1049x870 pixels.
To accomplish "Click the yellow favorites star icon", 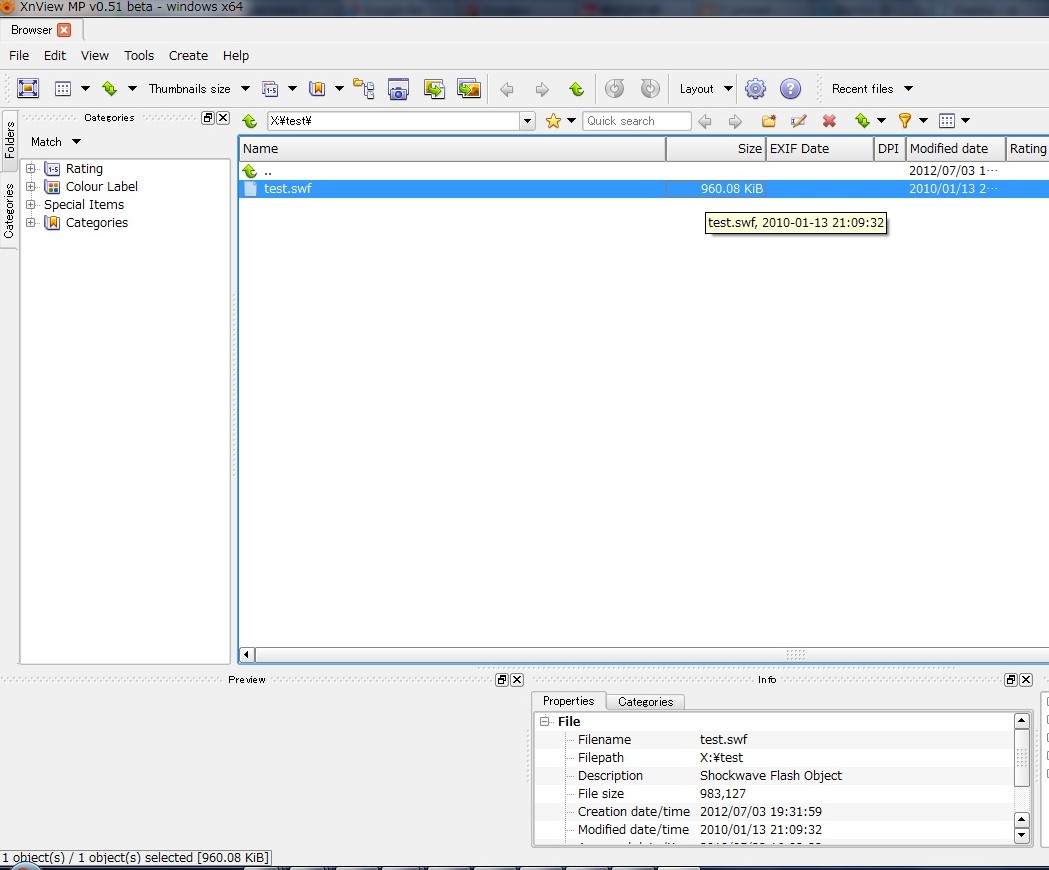I will point(553,121).
